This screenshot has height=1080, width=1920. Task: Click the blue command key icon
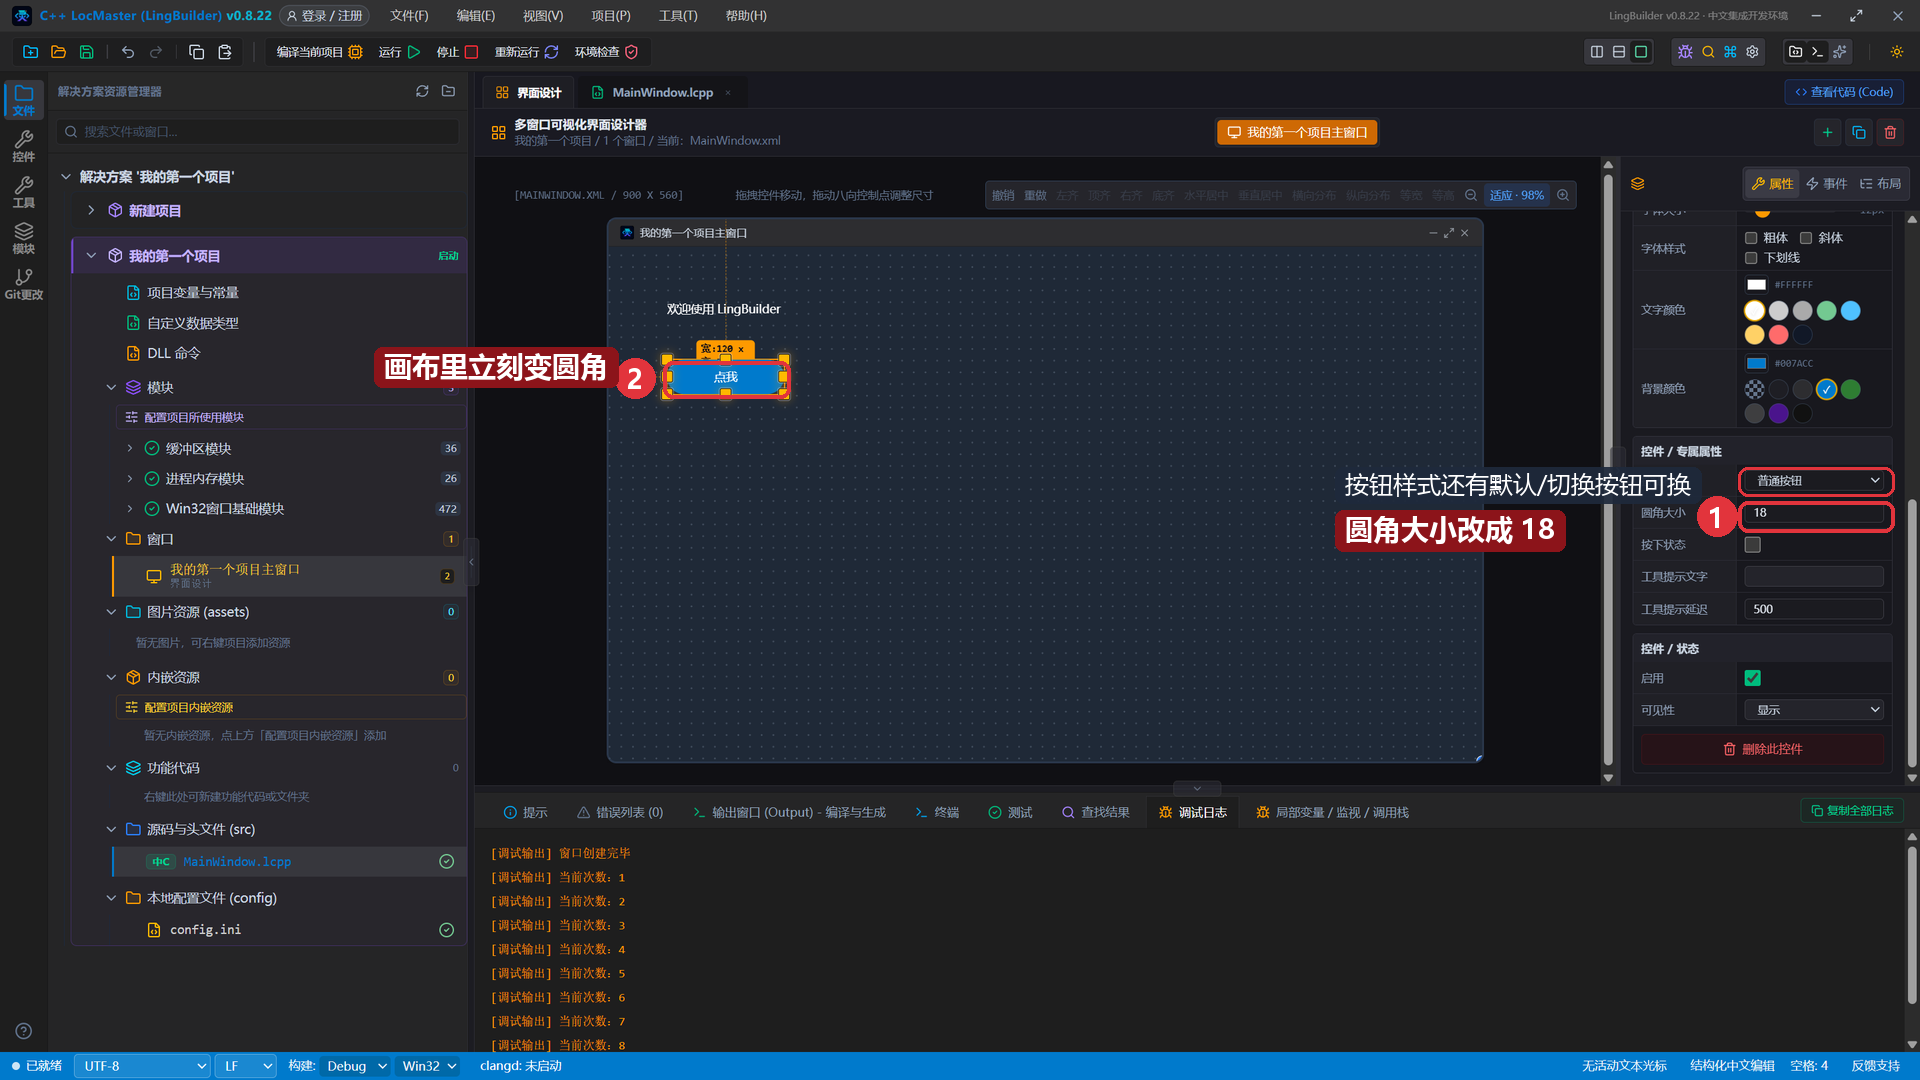pos(1730,52)
